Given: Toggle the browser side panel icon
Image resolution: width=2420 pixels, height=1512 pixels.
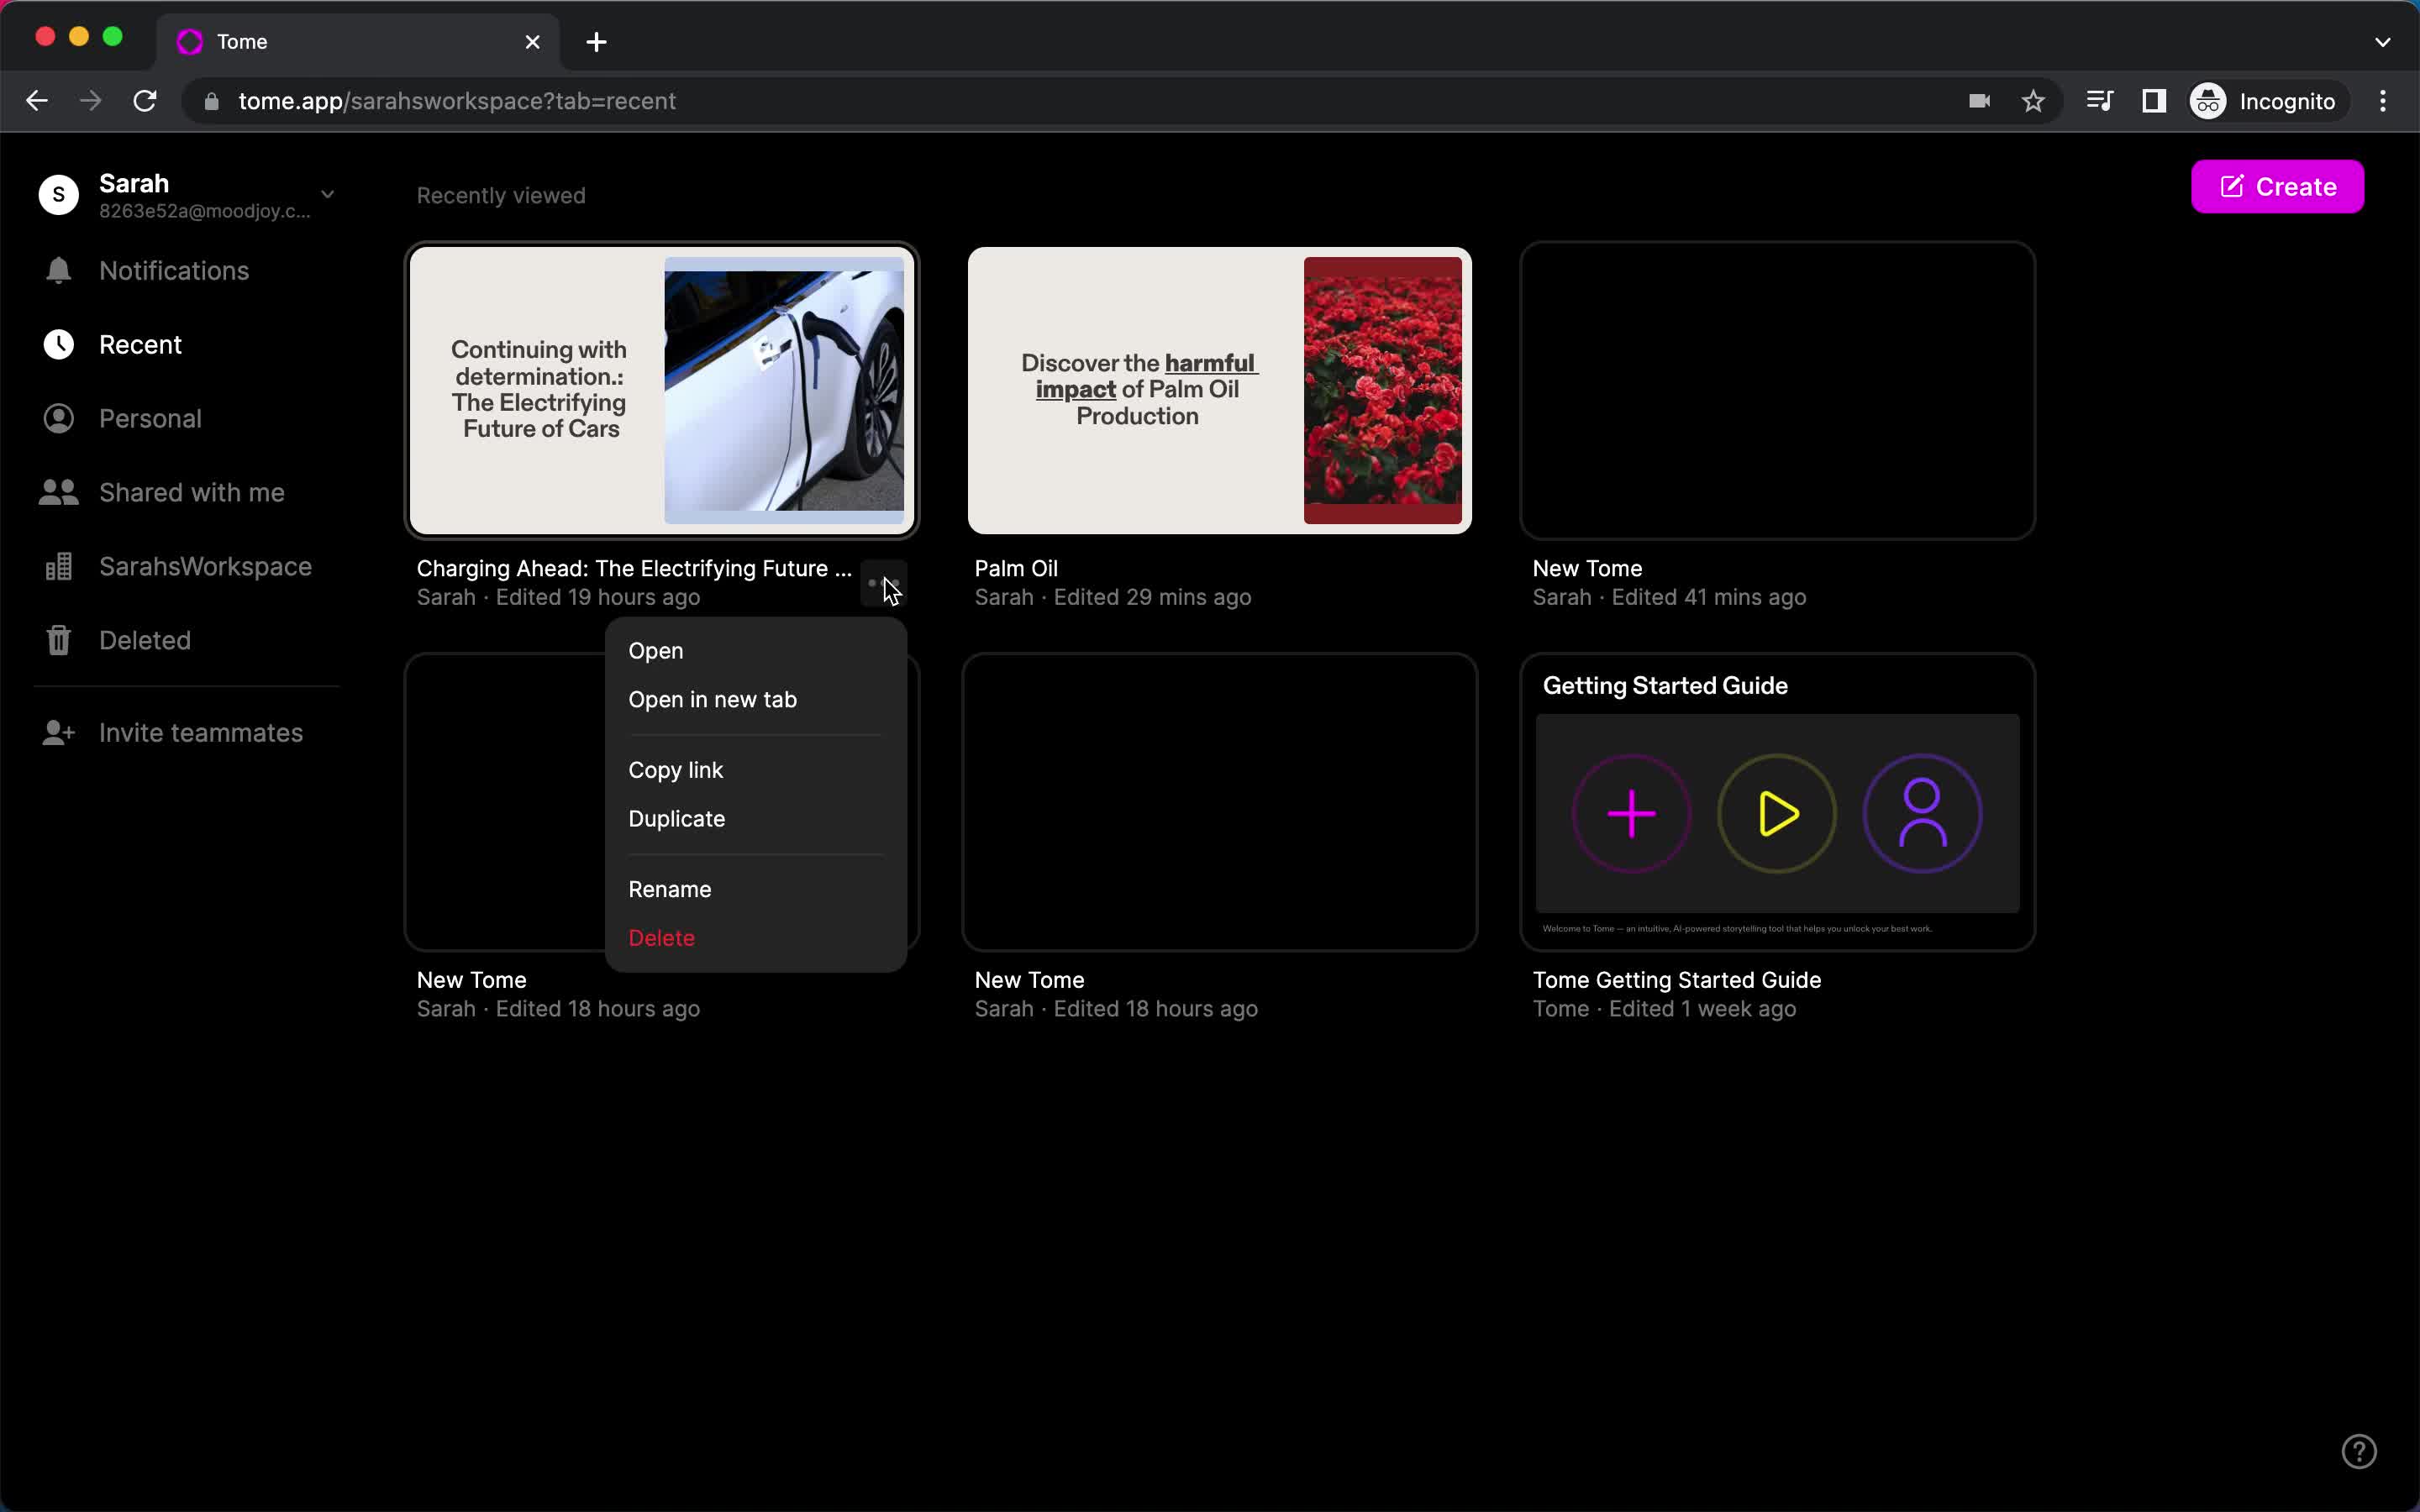Looking at the screenshot, I should pyautogui.click(x=2154, y=101).
